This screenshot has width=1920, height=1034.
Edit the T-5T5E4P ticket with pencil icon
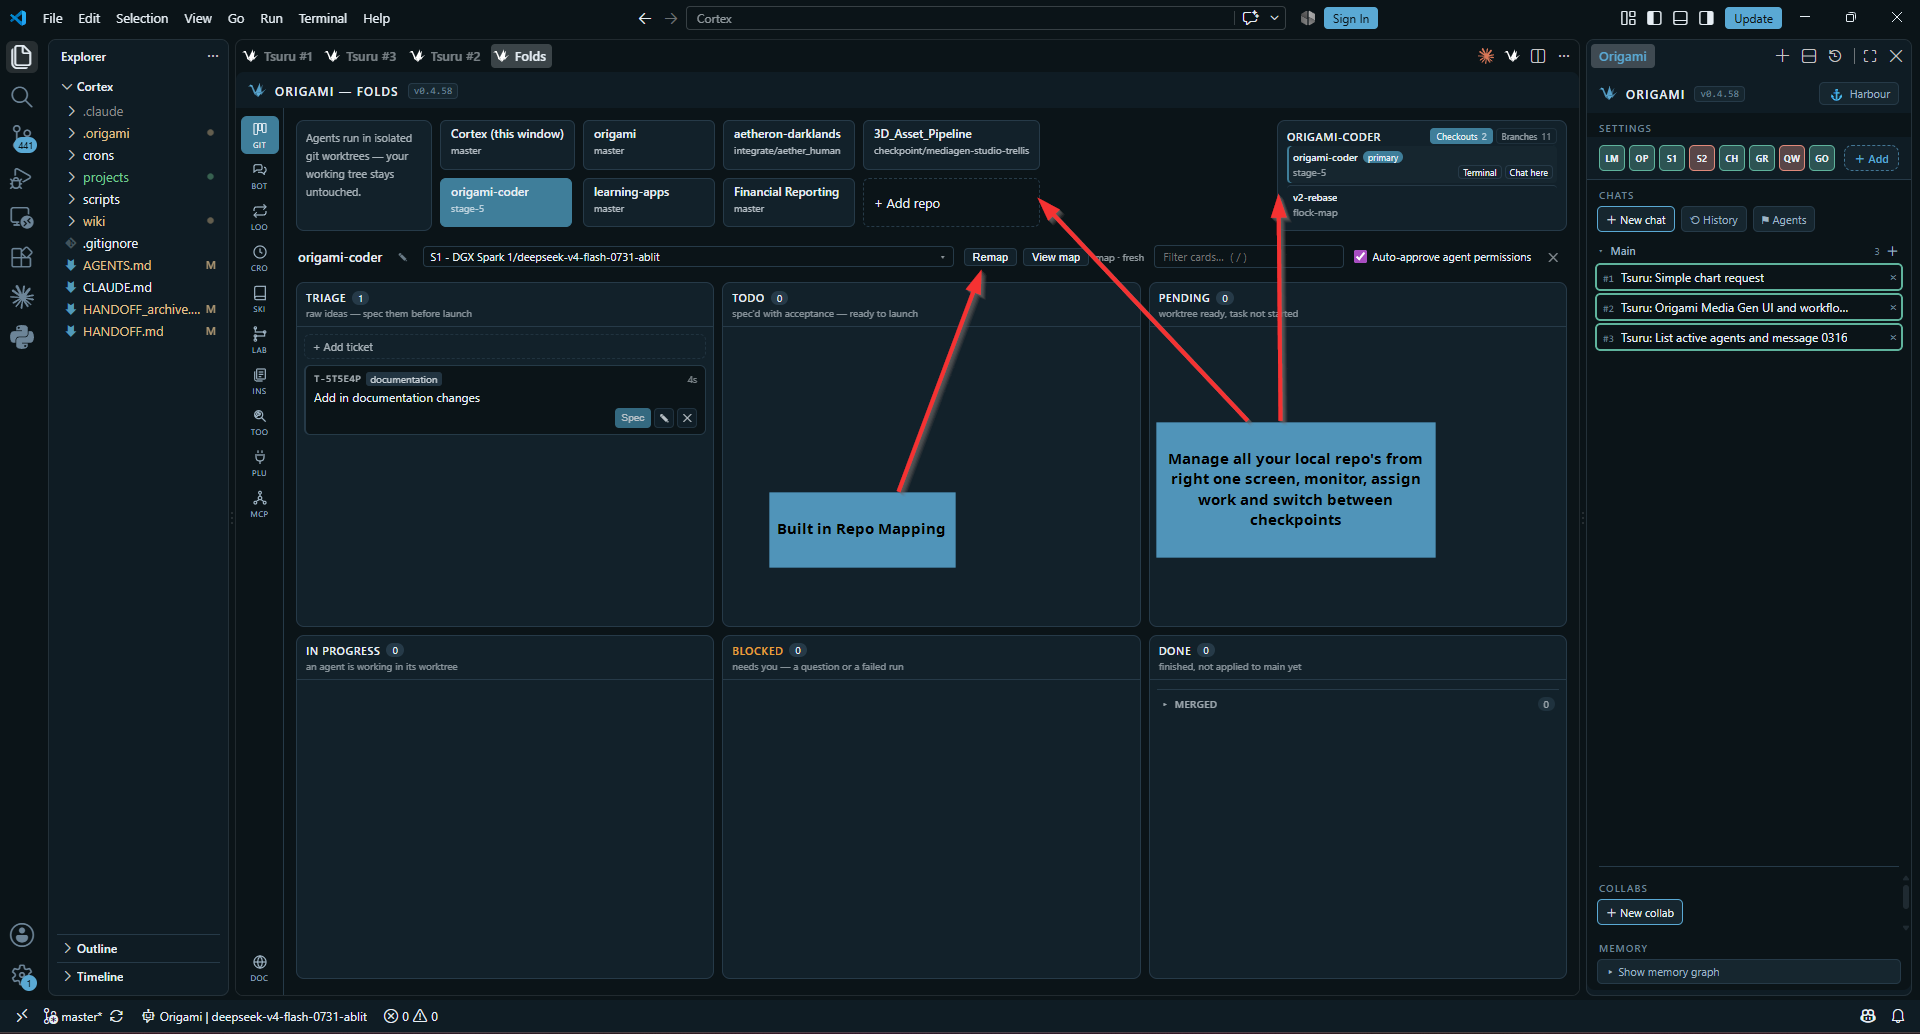[x=664, y=418]
